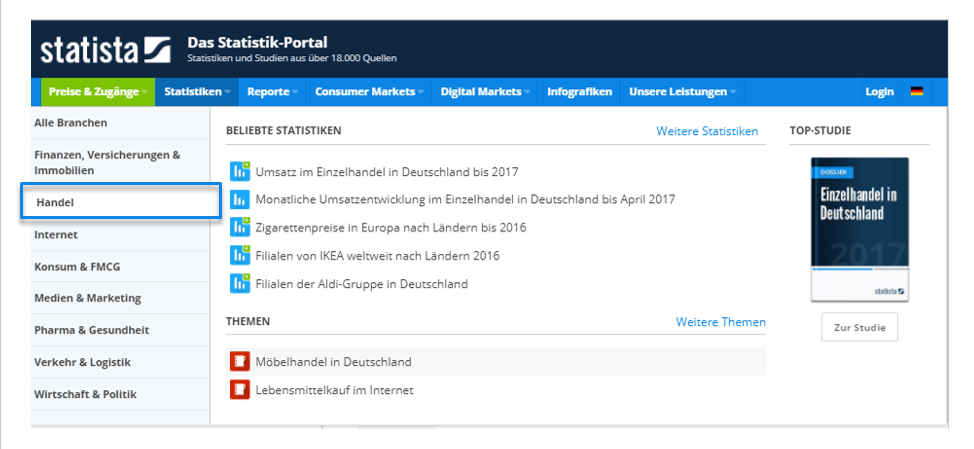
Task: Click the Login link
Action: click(880, 92)
